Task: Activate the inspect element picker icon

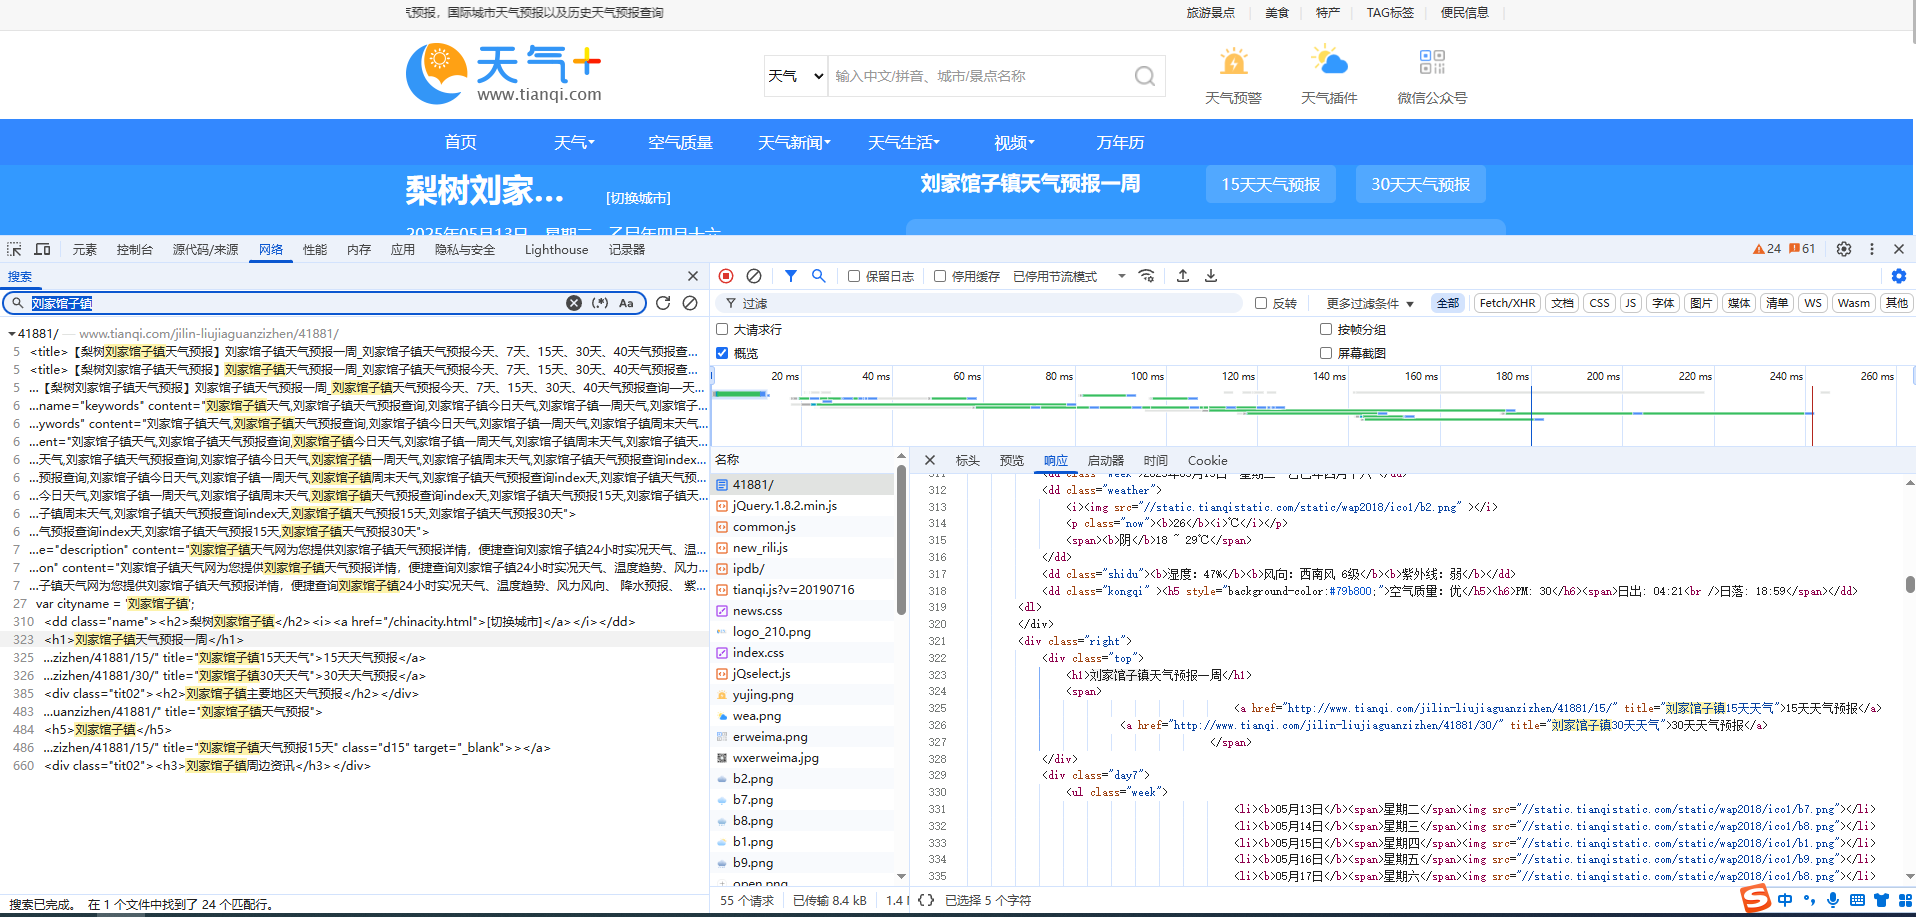Action: coord(14,249)
